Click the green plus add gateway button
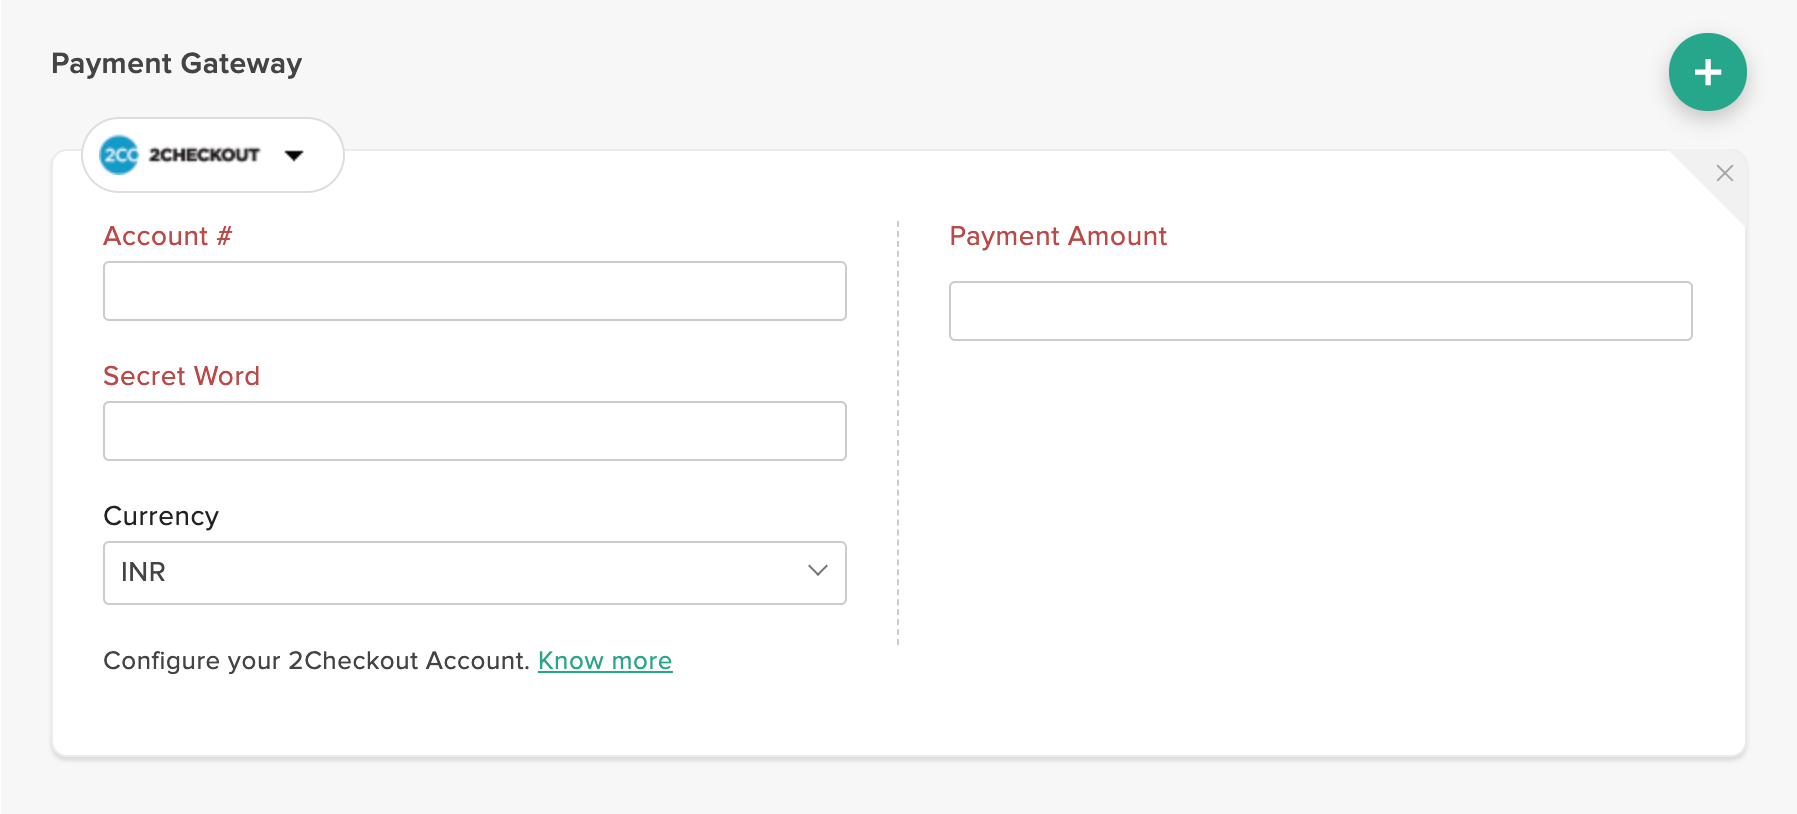Screen dimensions: 1797x814 click(1707, 72)
